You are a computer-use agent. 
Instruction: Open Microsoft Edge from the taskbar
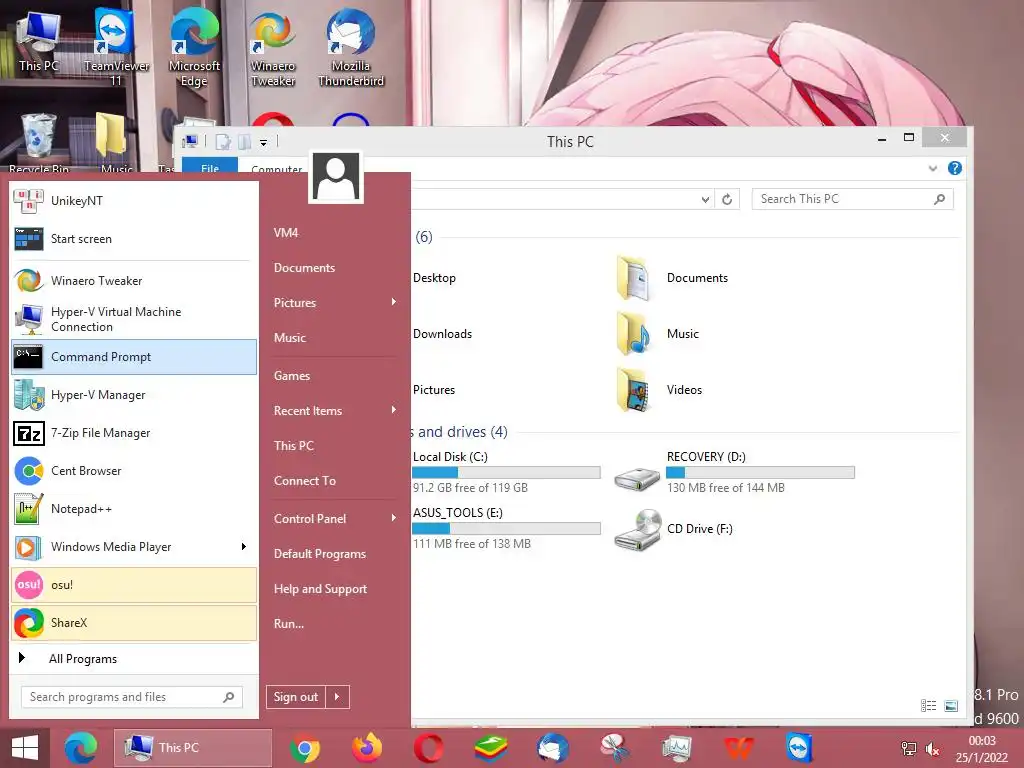[81, 748]
